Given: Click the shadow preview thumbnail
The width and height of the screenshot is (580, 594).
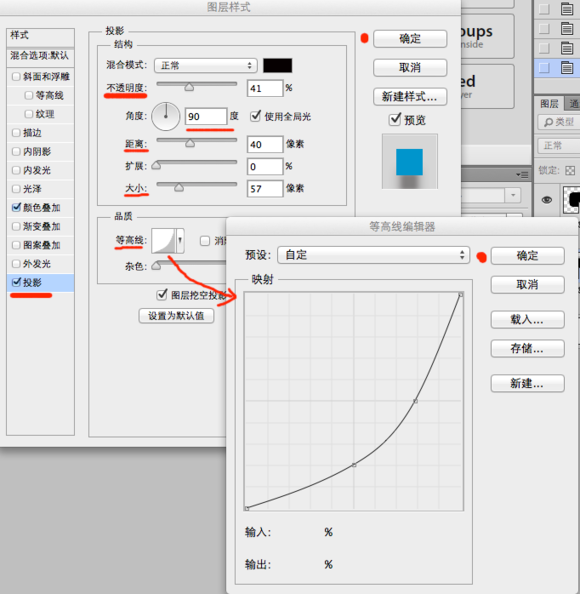Looking at the screenshot, I should (410, 161).
